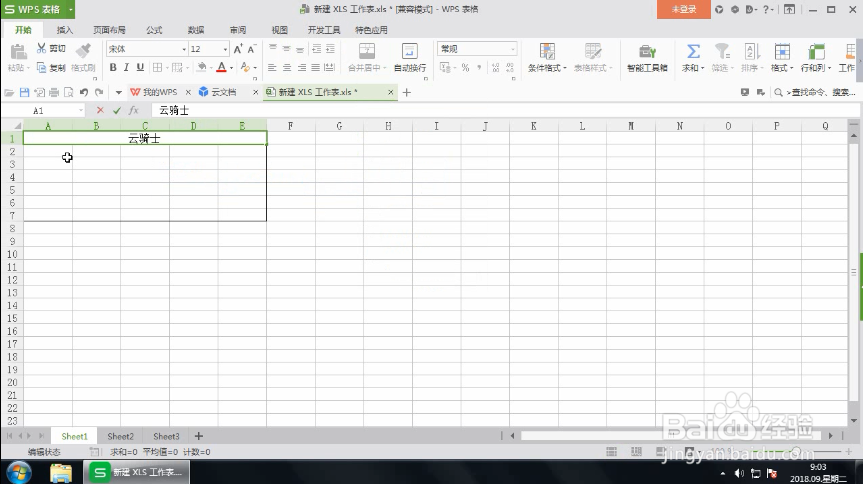The height and width of the screenshot is (484, 863).
Task: Click the decrease decimal places icon
Action: [x=510, y=68]
